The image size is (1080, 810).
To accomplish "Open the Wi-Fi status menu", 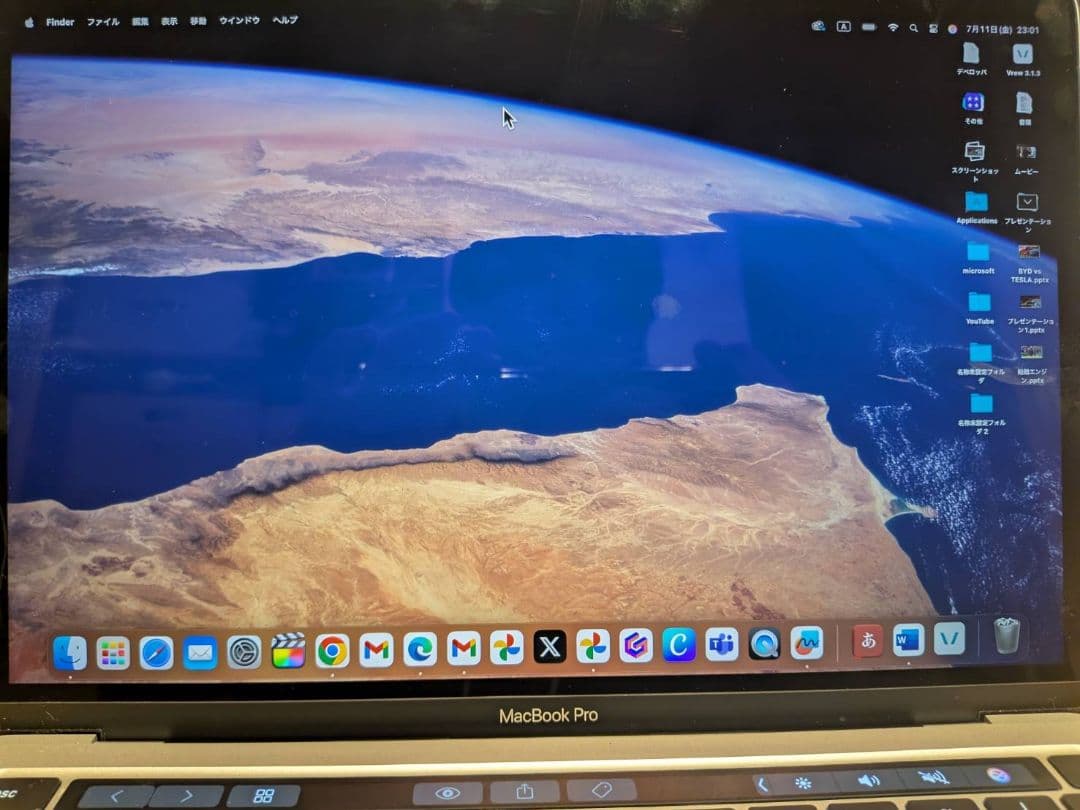I will [893, 27].
